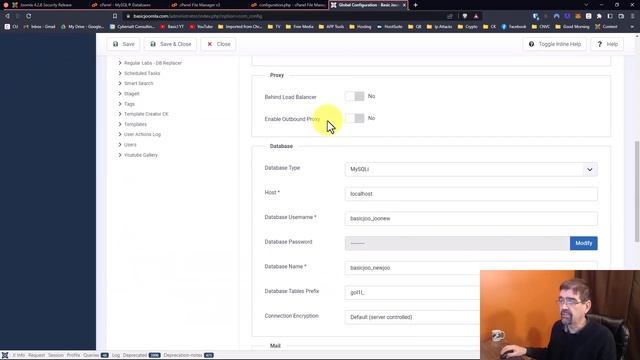Expand the Users sidebar item

127,145
